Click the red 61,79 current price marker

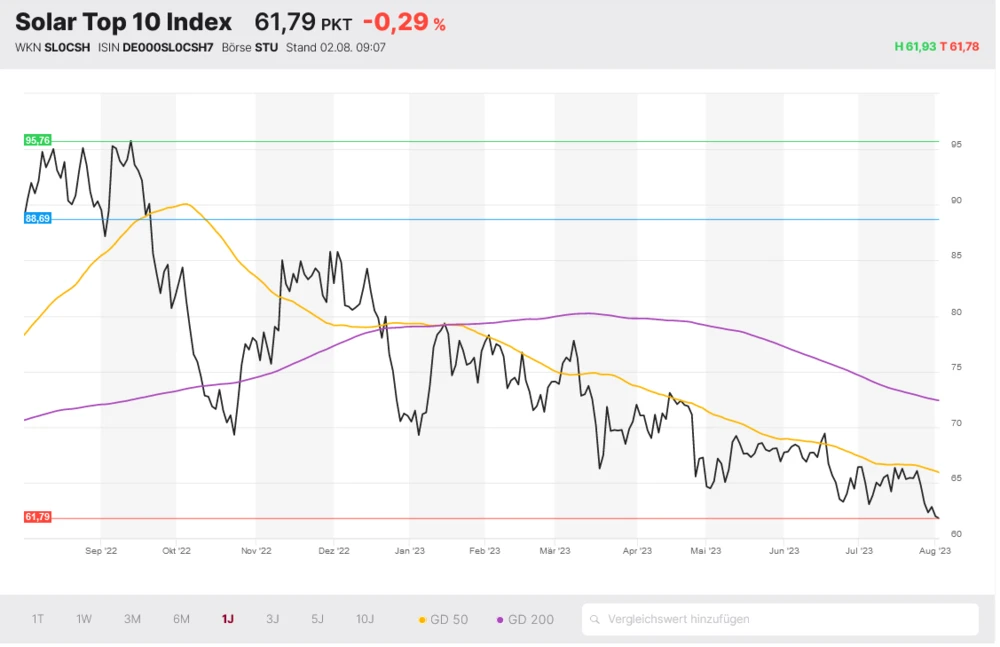pyautogui.click(x=37, y=517)
